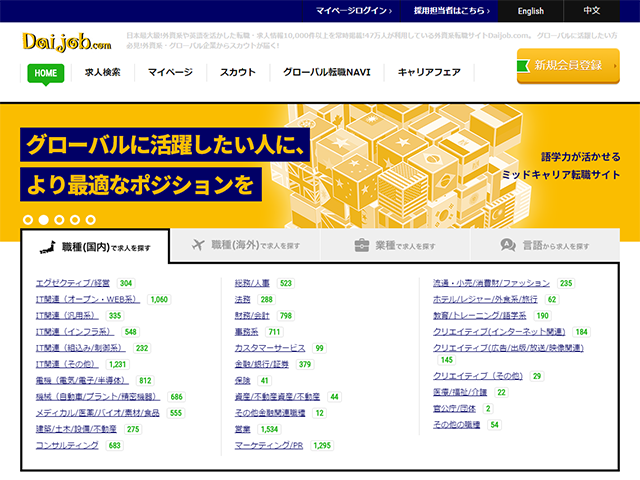640x480 pixels.
Task: Open IT関連（組込み/制御系） category
Action: 80,348
